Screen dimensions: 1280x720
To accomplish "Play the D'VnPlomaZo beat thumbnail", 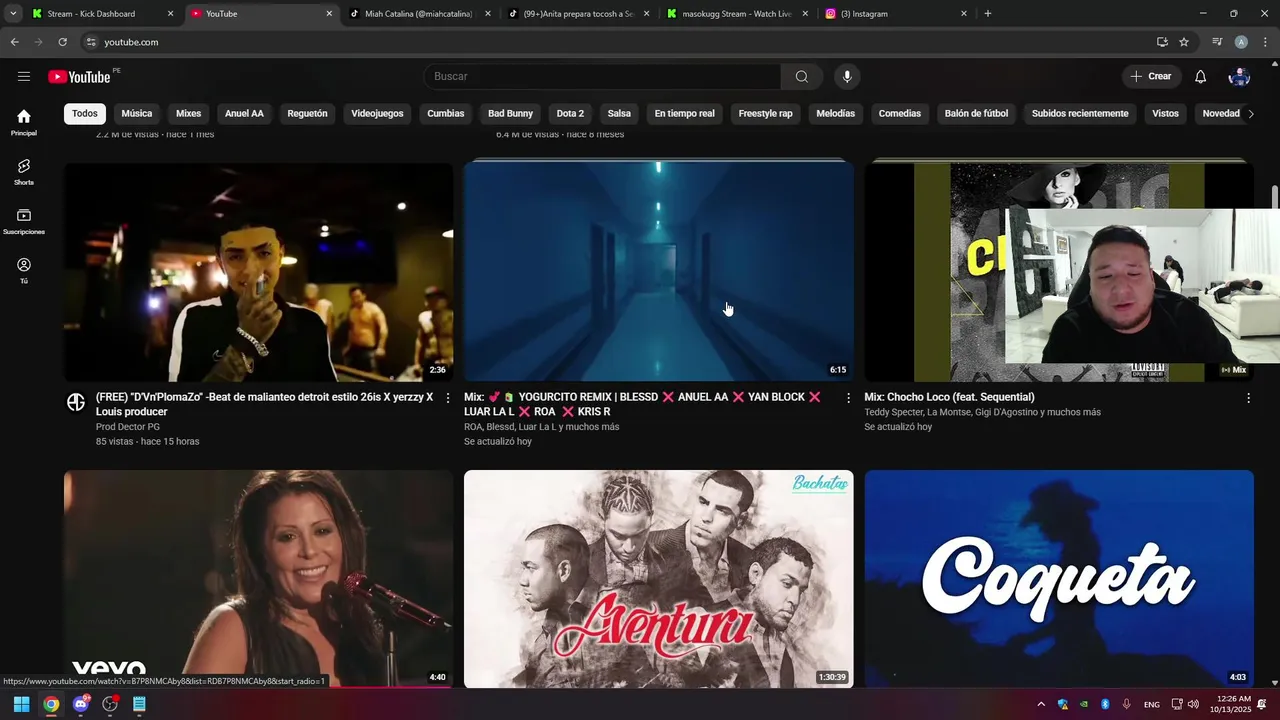I will coord(258,272).
